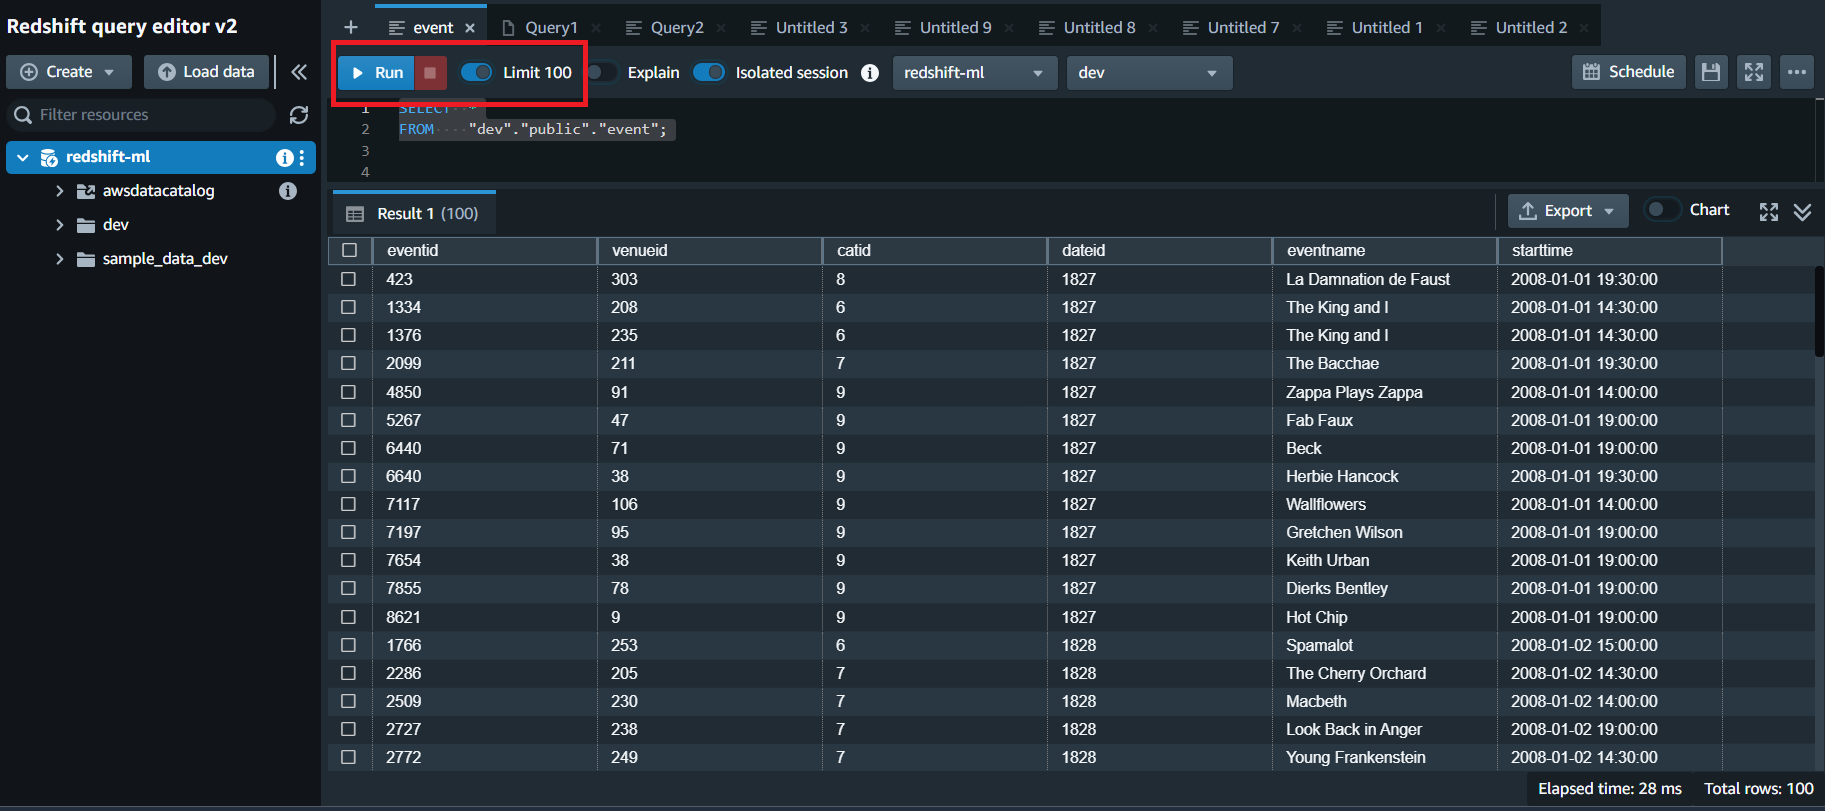Close the Untitled 1 tab
This screenshot has height=811, width=1825.
1441,28
